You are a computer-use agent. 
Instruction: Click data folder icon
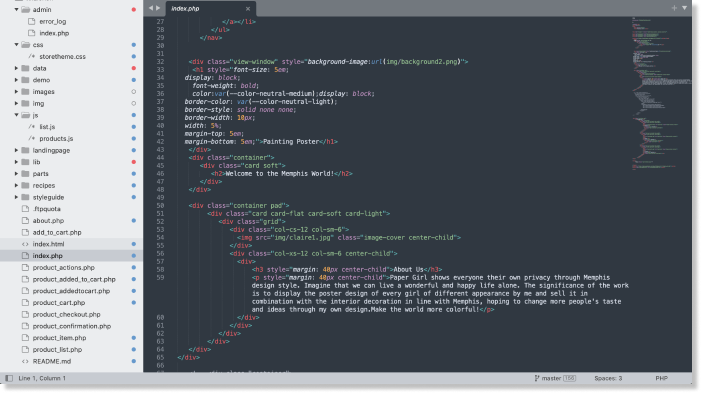coord(25,68)
